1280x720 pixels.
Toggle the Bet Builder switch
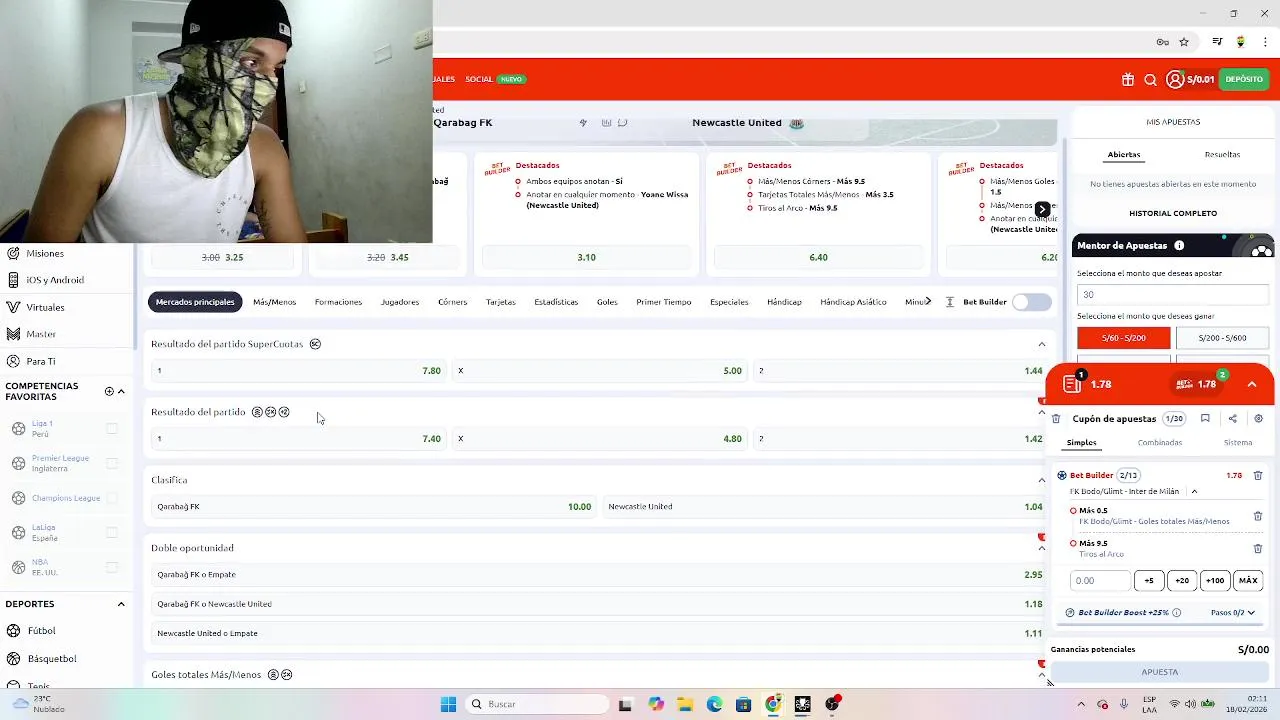pyautogui.click(x=1032, y=302)
